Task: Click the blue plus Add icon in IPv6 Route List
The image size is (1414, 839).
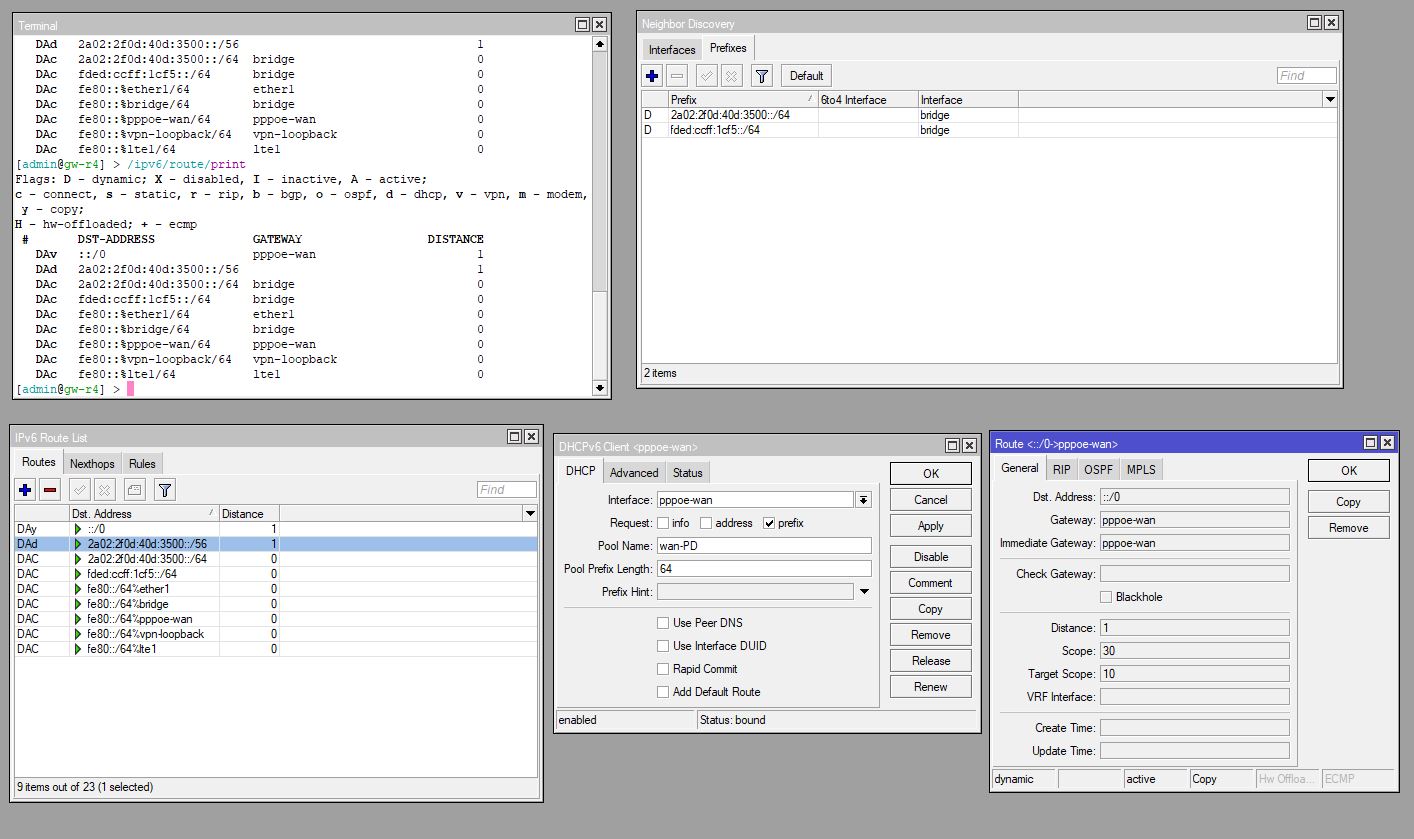Action: point(26,489)
